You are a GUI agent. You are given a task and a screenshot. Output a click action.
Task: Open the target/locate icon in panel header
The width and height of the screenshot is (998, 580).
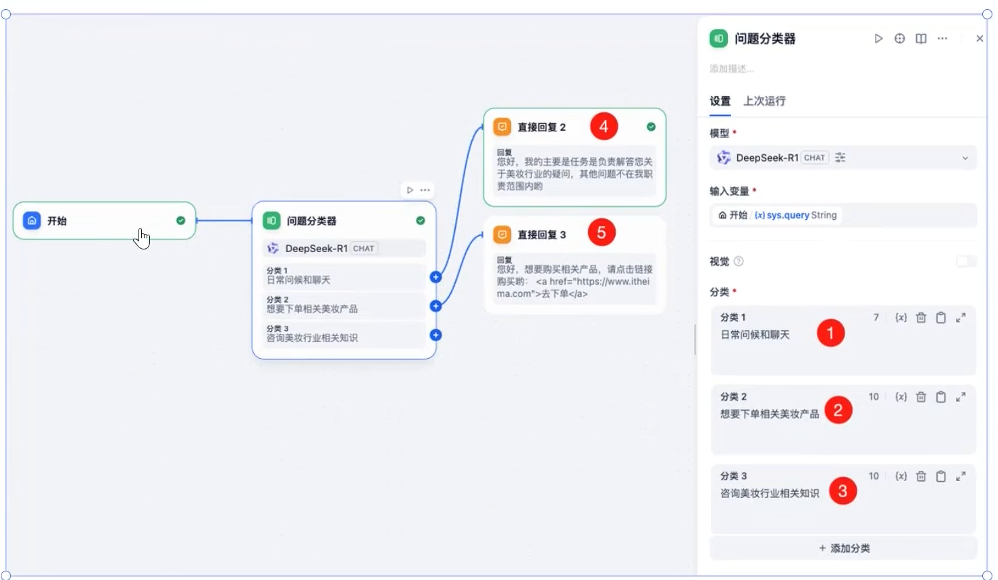tap(899, 39)
